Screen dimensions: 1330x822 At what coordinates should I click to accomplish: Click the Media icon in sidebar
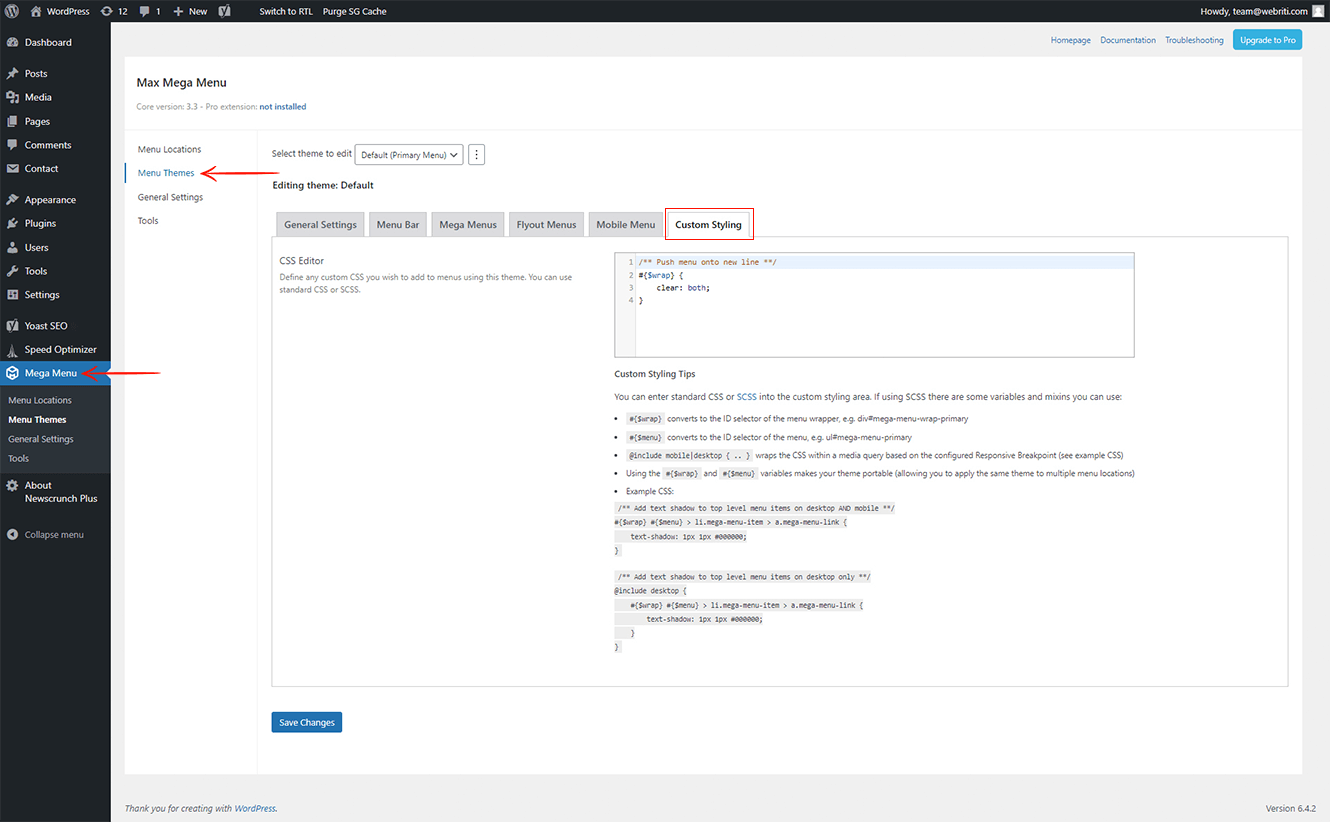(x=12, y=97)
